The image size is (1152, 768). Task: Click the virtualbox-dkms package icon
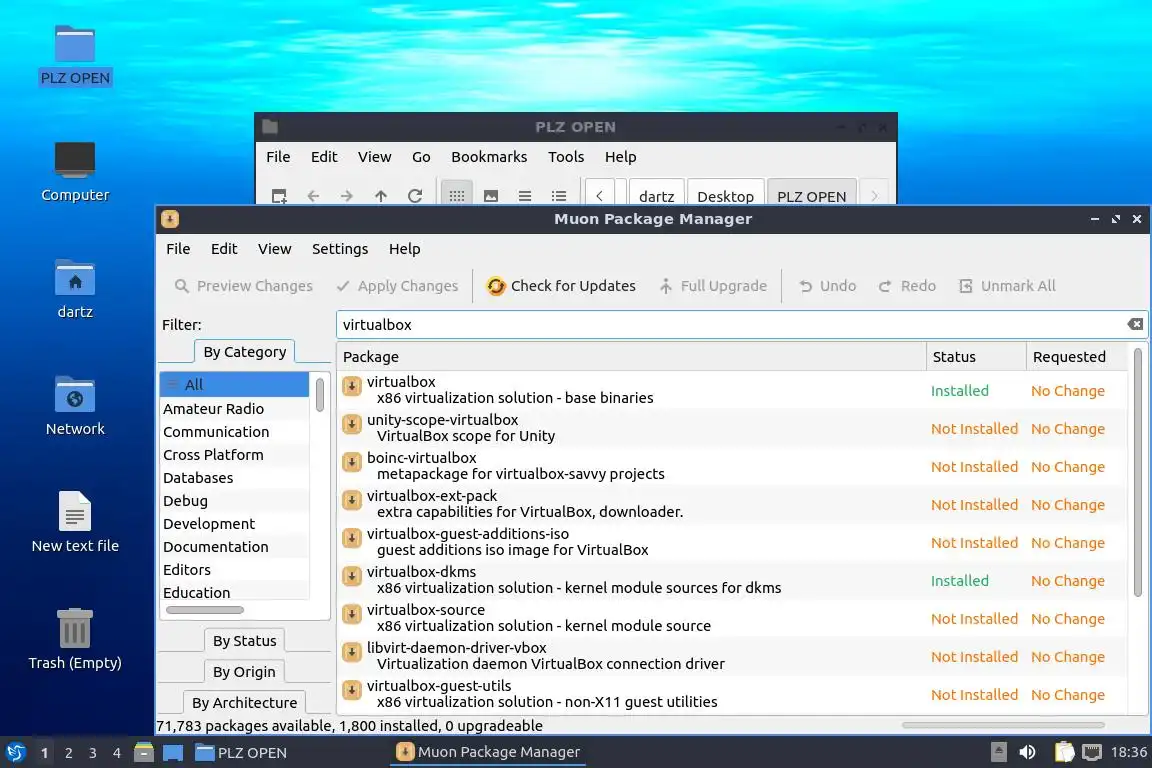point(352,576)
